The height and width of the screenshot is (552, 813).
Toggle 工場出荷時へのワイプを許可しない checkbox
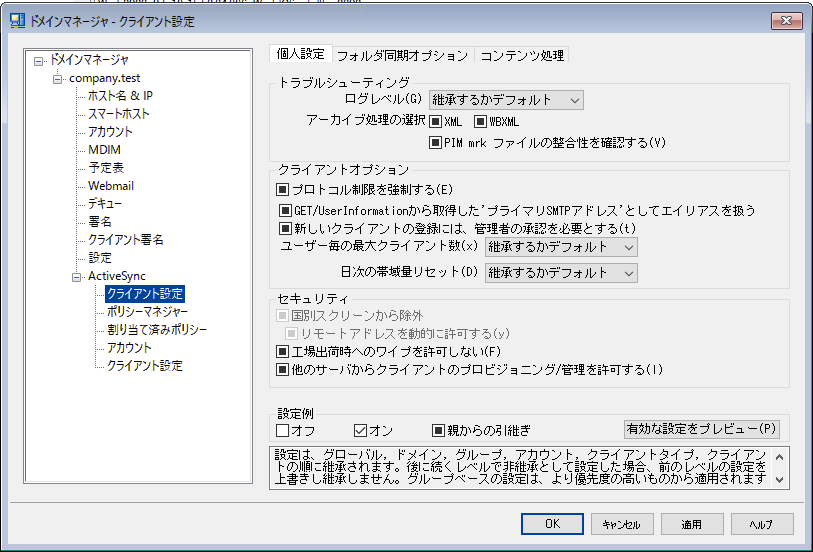click(283, 352)
